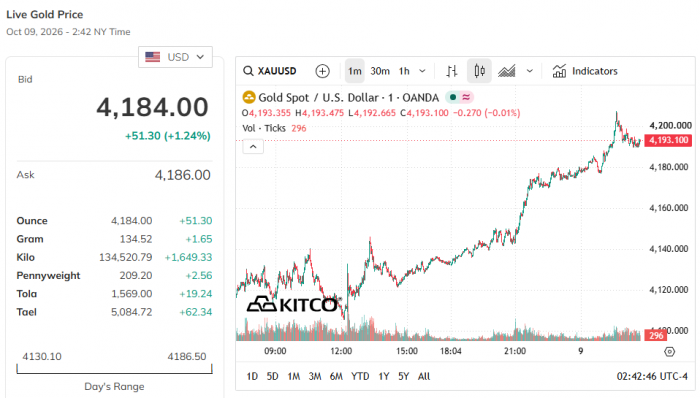The width and height of the screenshot is (700, 398).
Task: Click the XAUUSD symbol search magnifier icon
Action: (x=248, y=71)
